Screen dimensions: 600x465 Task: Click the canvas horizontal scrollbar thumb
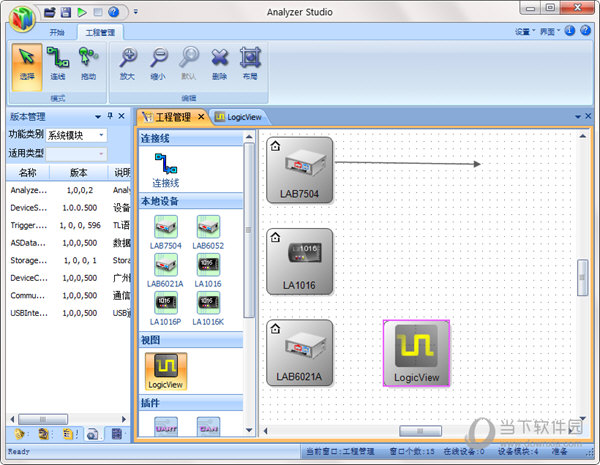tap(420, 431)
